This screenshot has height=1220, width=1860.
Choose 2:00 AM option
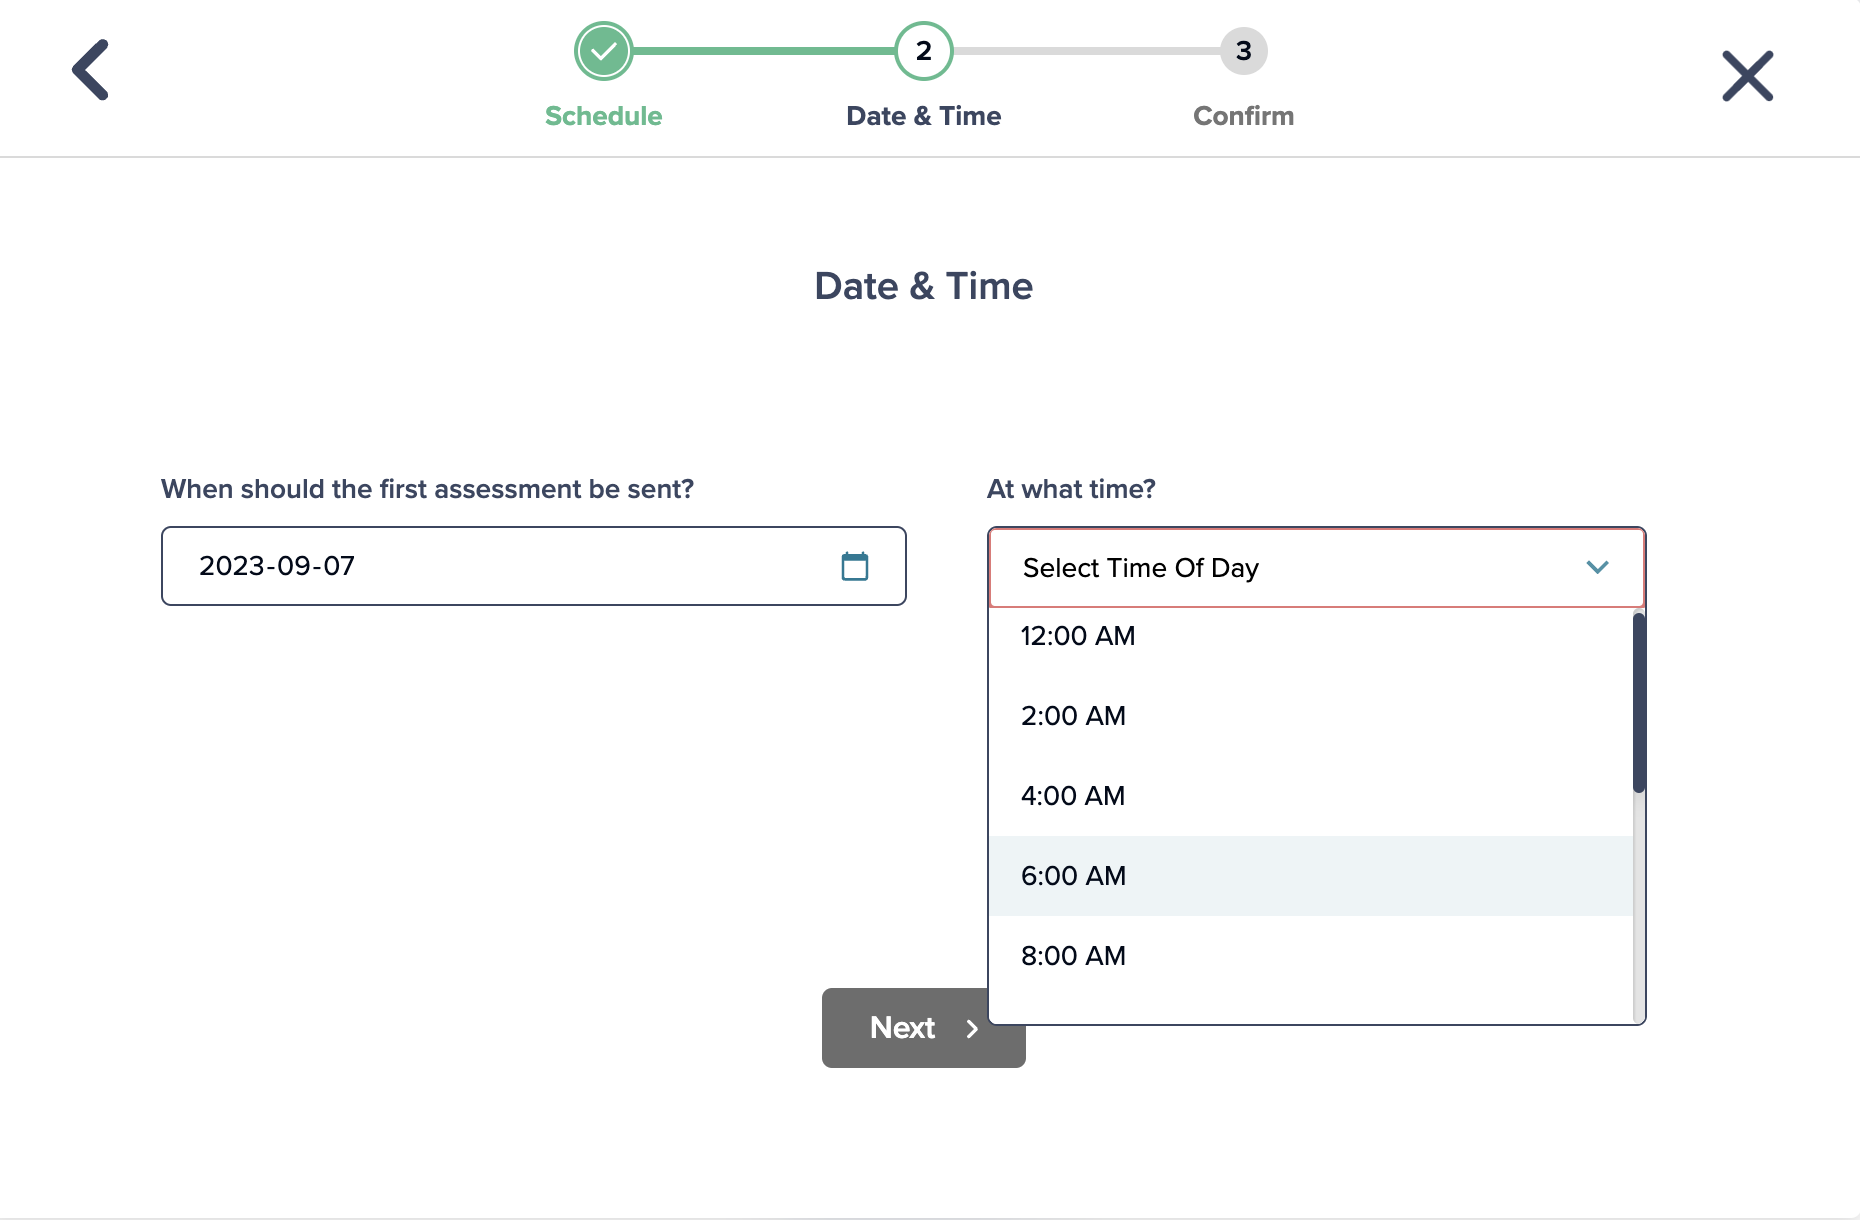pos(1073,716)
